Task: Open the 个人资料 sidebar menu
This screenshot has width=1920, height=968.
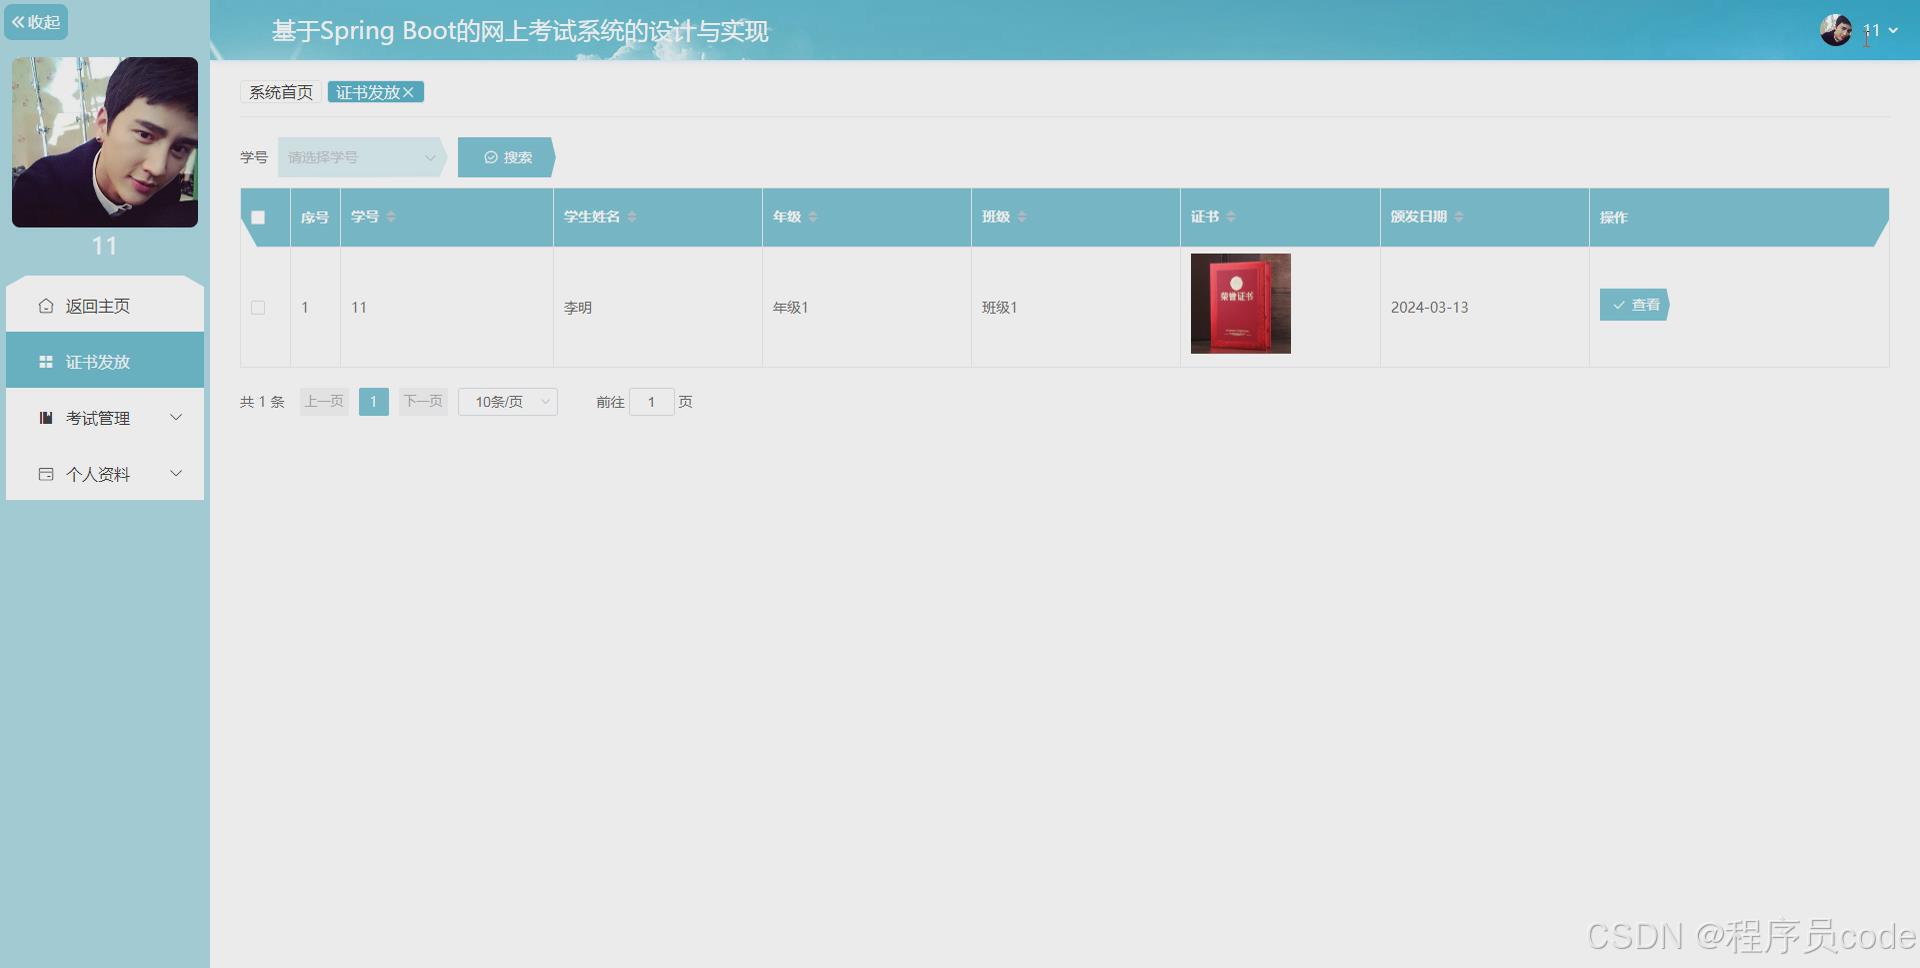Action: click(x=105, y=474)
